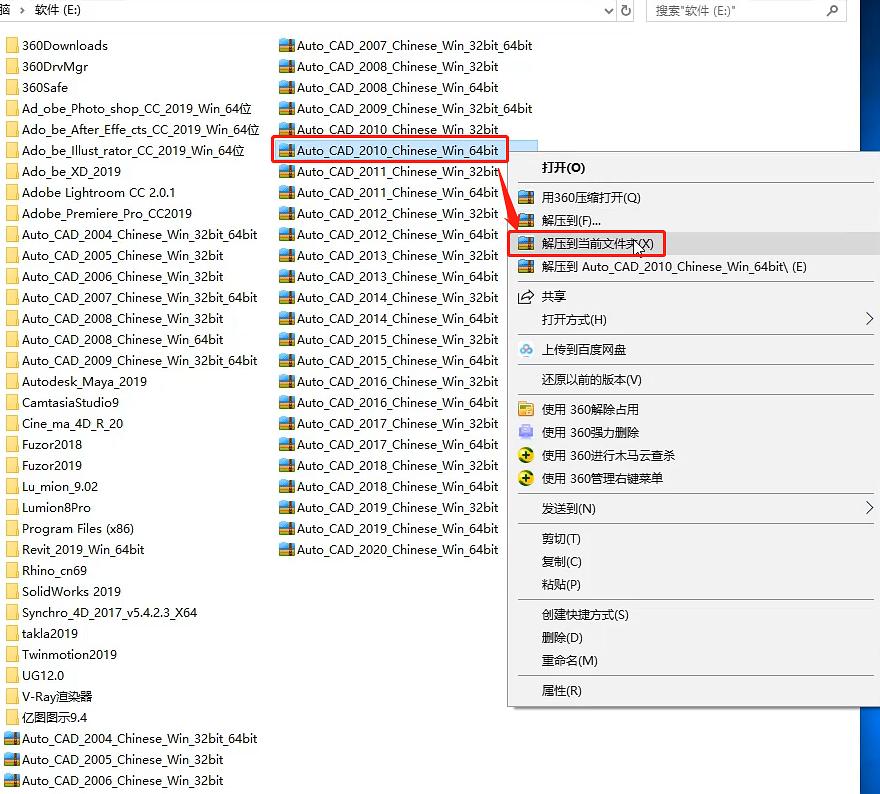Click the UG12.0 folder icon
This screenshot has height=794, width=880.
point(12,676)
